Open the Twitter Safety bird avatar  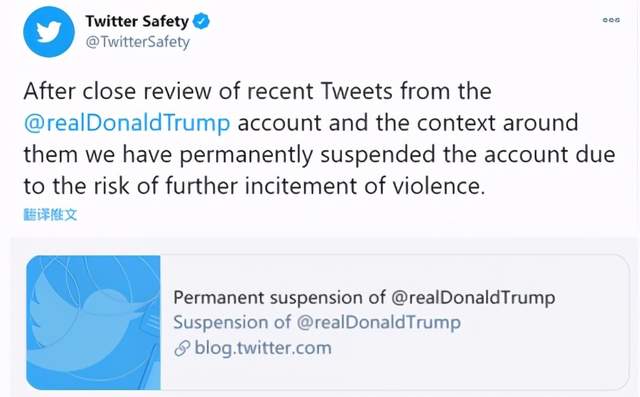pyautogui.click(x=49, y=32)
